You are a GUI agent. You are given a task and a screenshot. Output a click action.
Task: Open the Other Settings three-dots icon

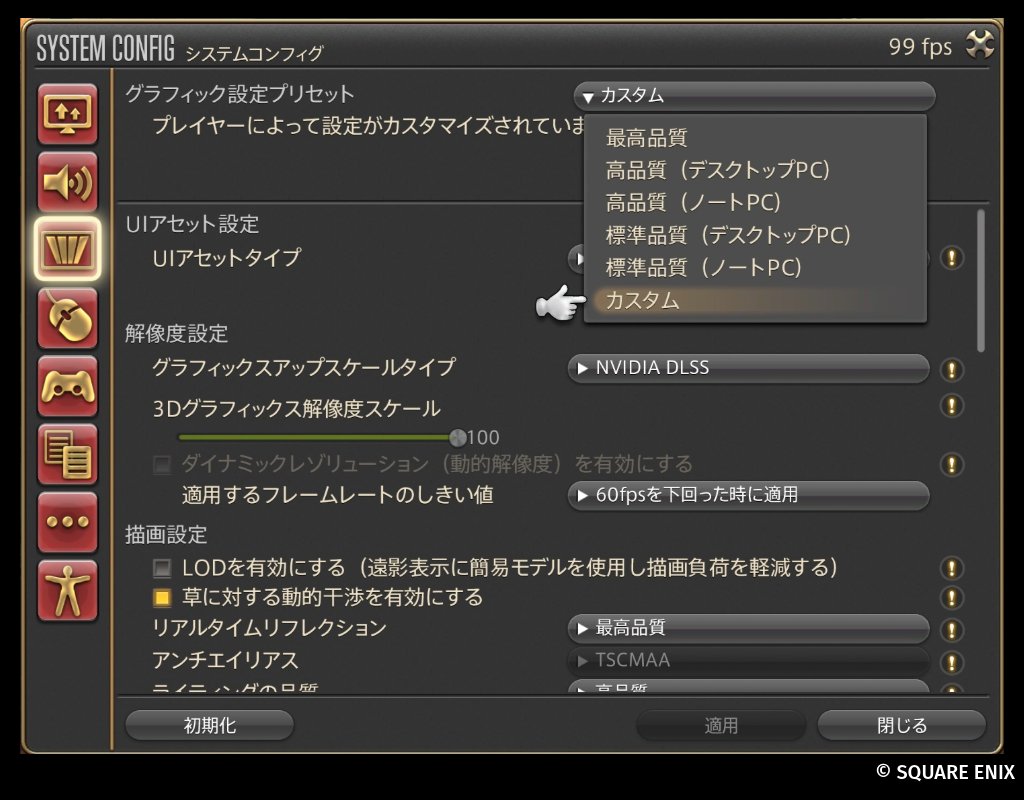click(67, 522)
